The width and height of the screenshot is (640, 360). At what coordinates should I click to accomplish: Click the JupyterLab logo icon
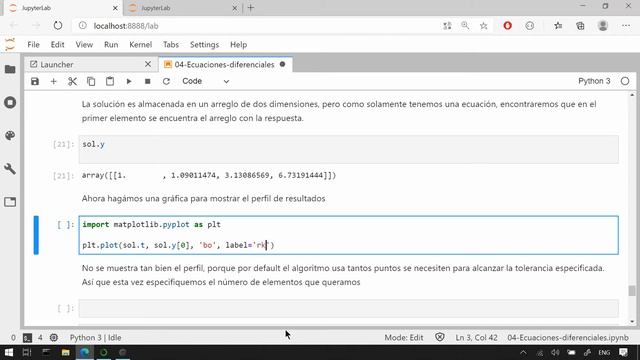pos(10,44)
